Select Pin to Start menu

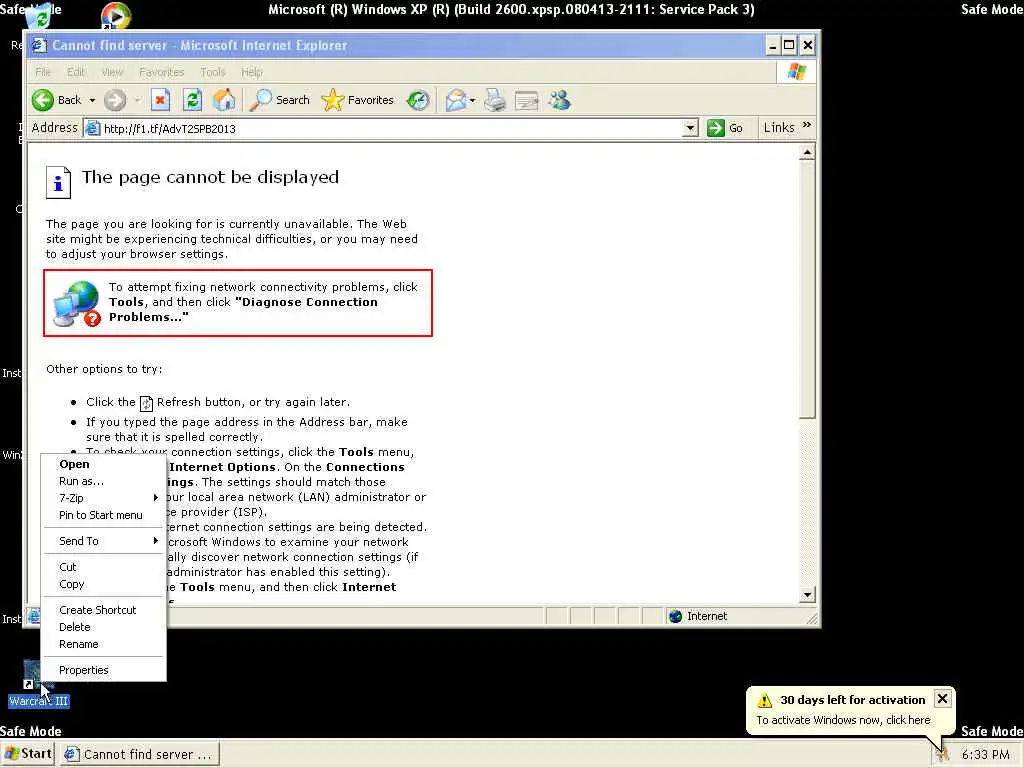click(x=103, y=515)
